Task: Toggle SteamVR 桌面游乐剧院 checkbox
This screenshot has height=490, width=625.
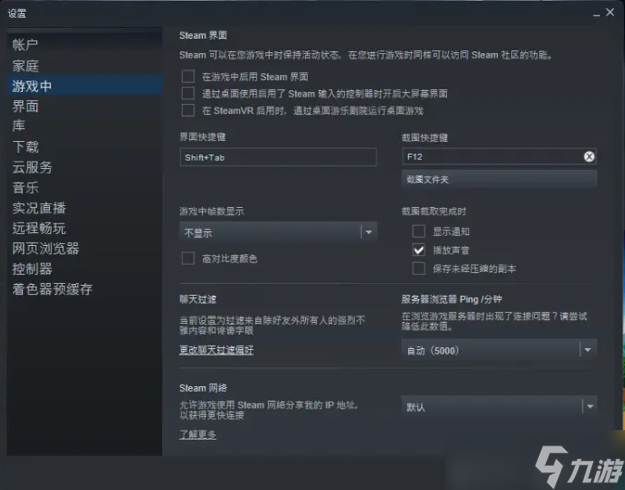Action: point(188,110)
